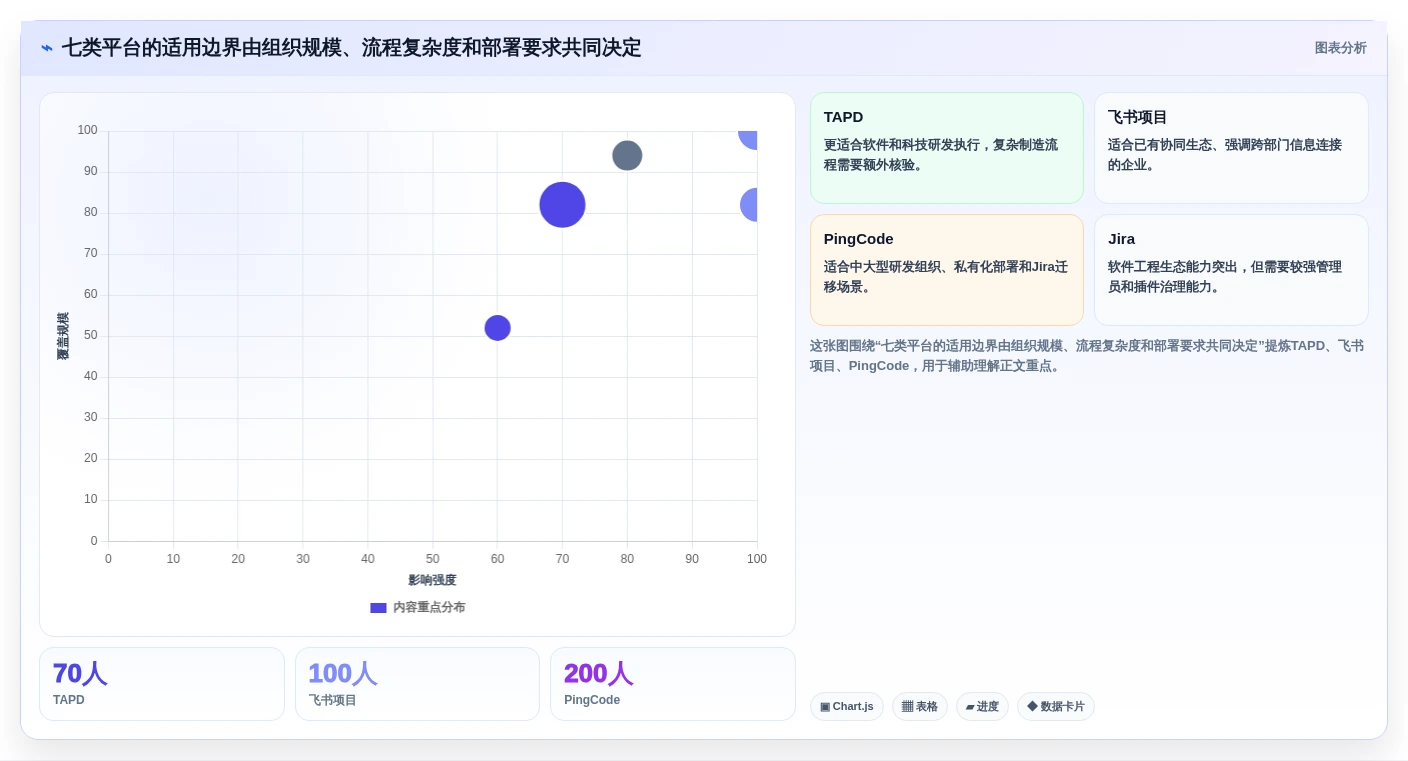Open the 飞书项目 description card
The width and height of the screenshot is (1408, 761).
pyautogui.click(x=1231, y=148)
